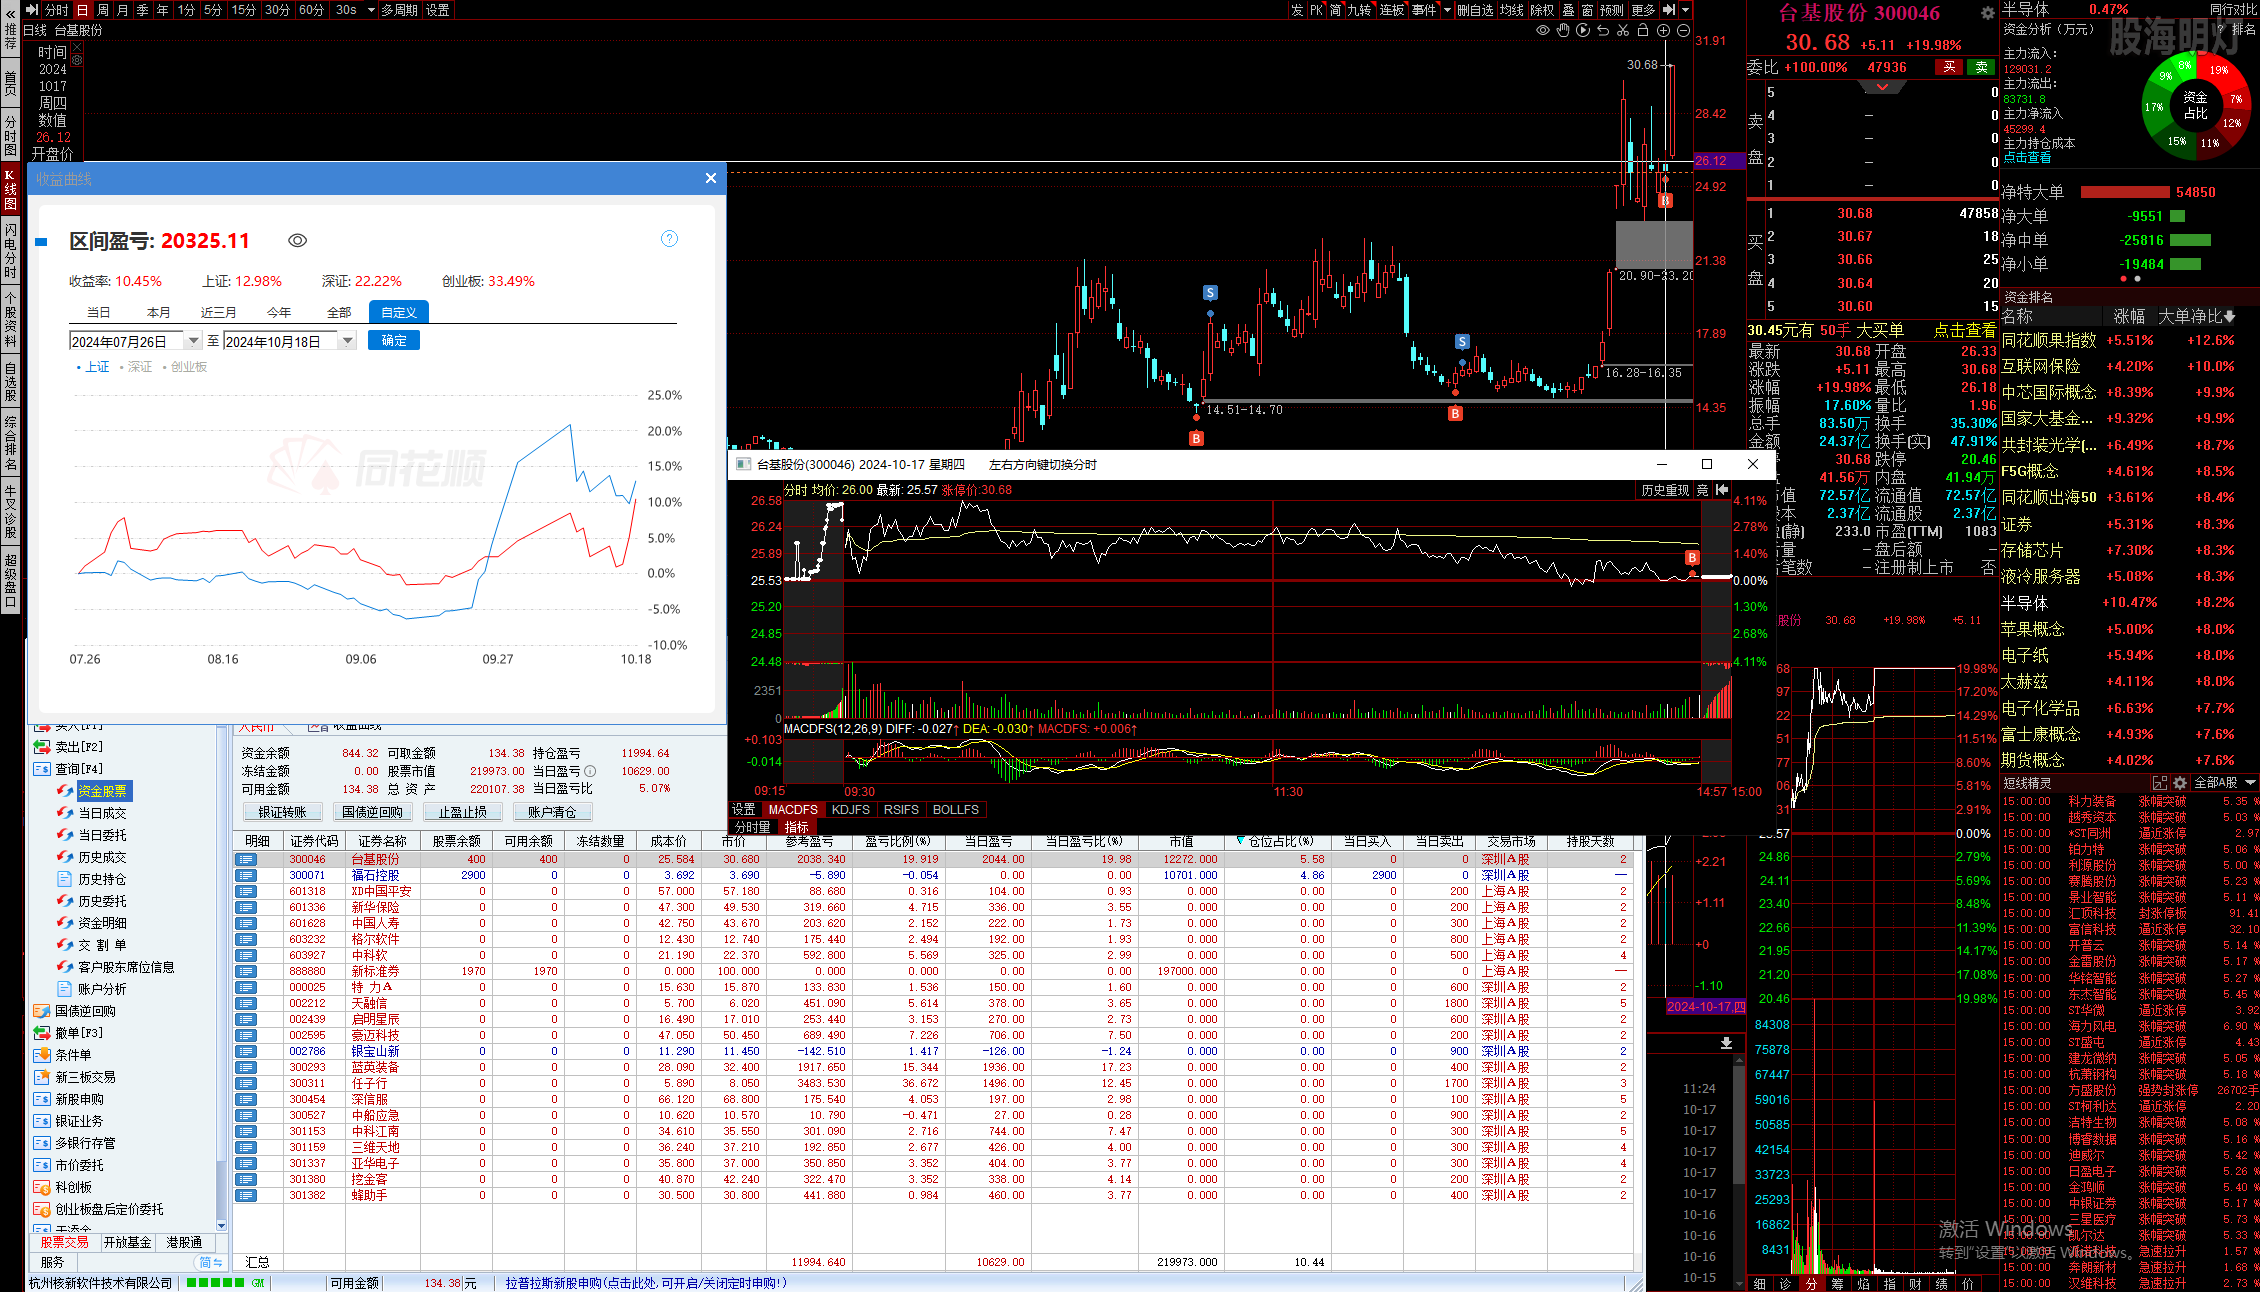2260x1292 pixels.
Task: Click first-bar skip icon beside 历史重现 竞
Action: pos(1722,490)
